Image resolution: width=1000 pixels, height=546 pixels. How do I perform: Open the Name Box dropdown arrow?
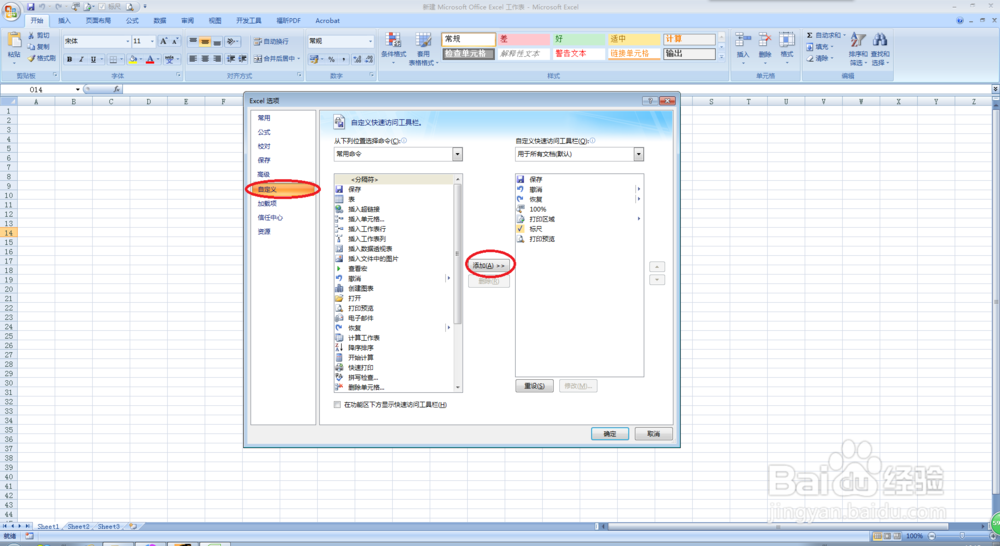(x=78, y=90)
